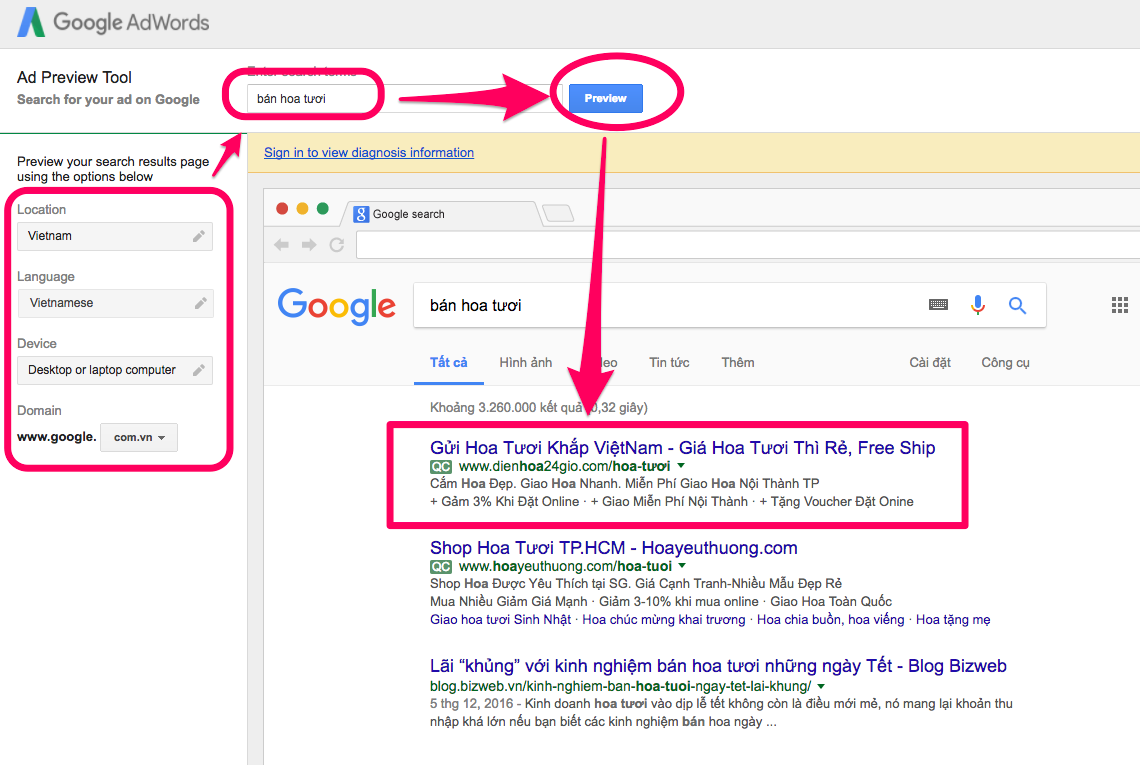Open Cài đặt settings menu
This screenshot has height=765, width=1140.
tap(930, 362)
